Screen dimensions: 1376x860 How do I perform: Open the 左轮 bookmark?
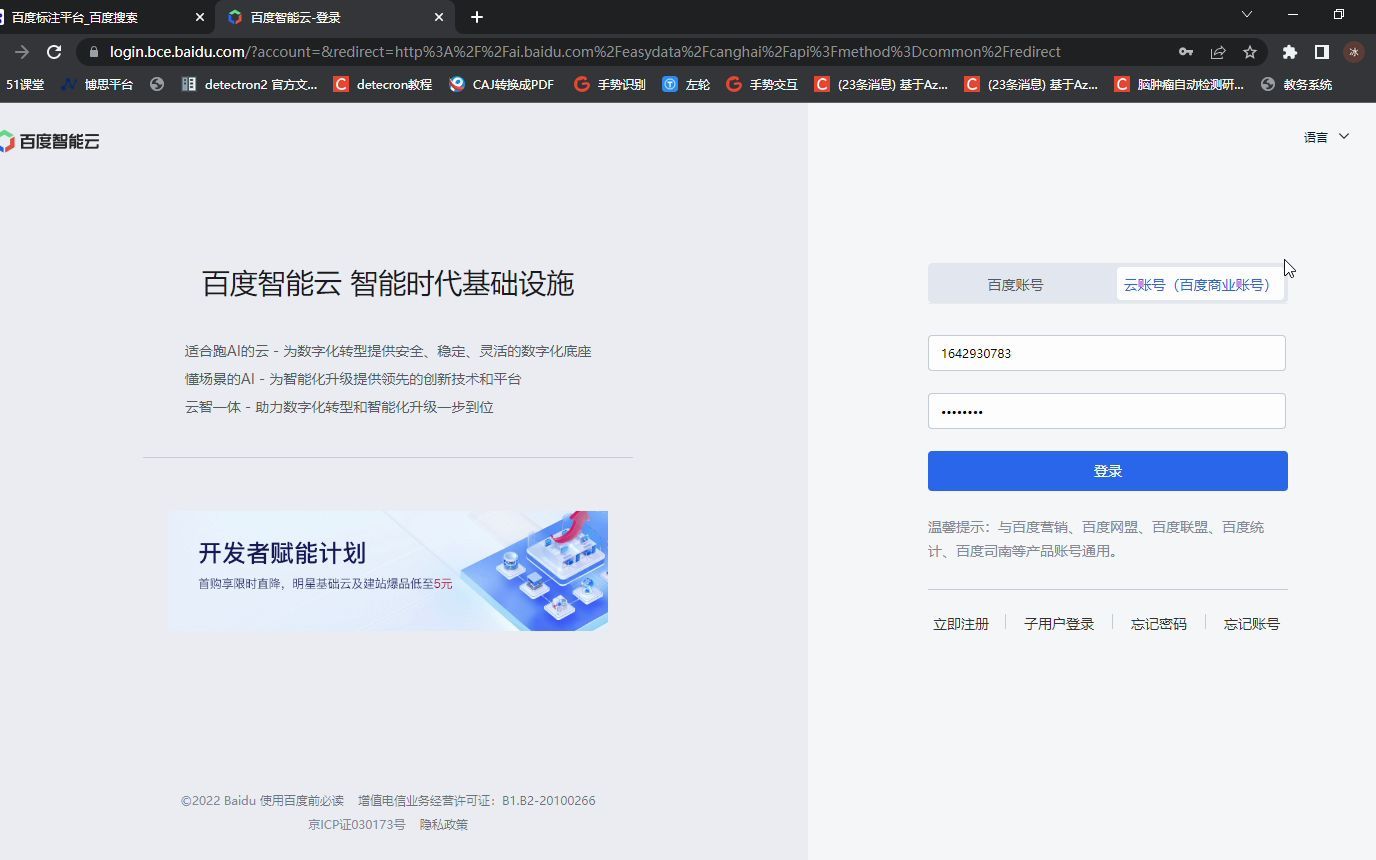(686, 85)
